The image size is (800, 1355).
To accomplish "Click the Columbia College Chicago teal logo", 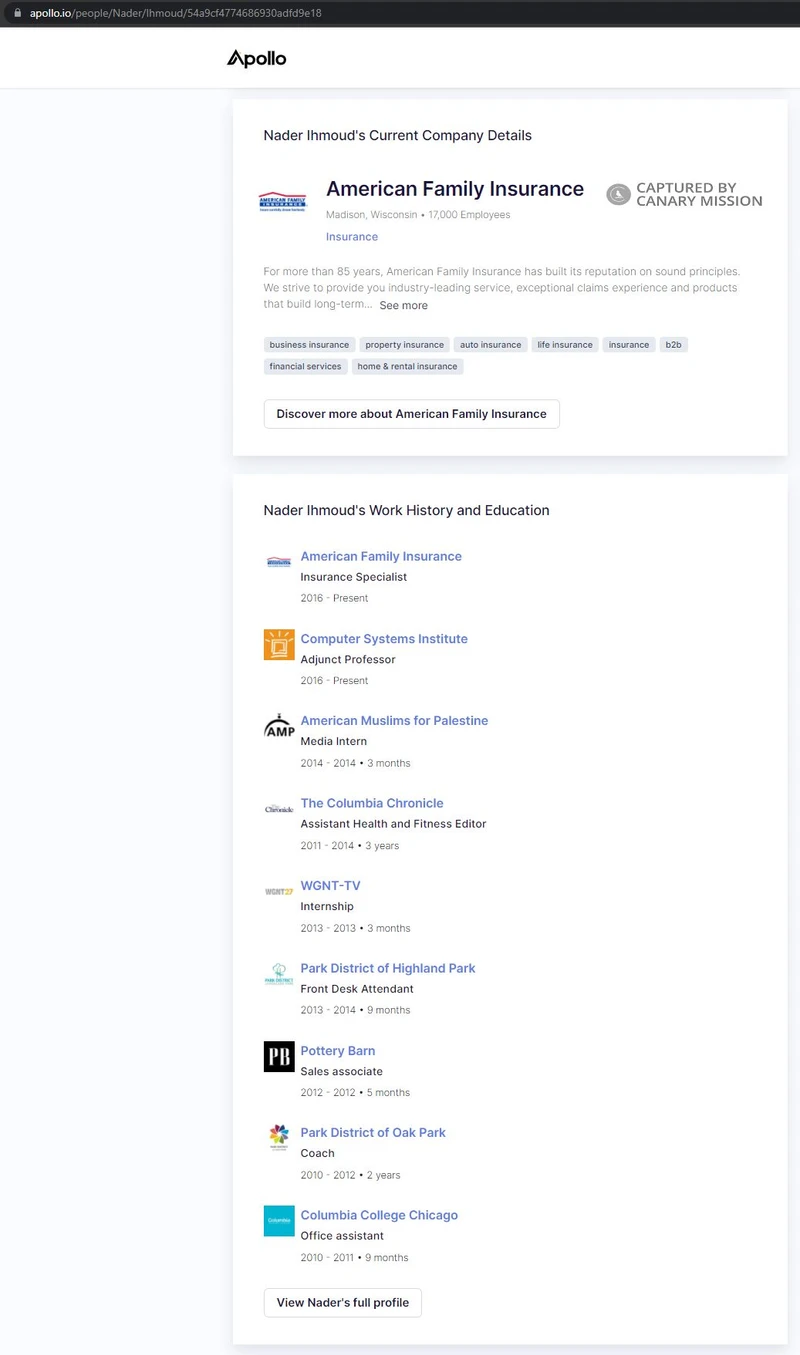I will (279, 1221).
